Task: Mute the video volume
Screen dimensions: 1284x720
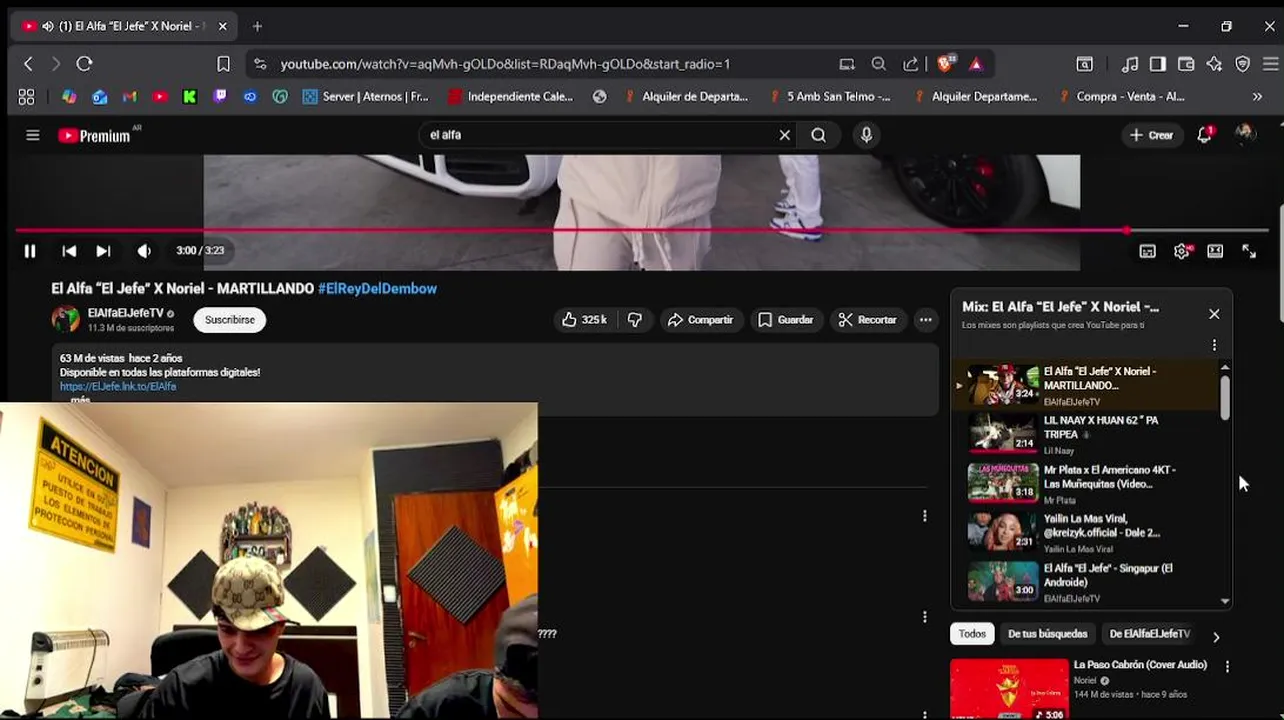Action: pyautogui.click(x=144, y=251)
